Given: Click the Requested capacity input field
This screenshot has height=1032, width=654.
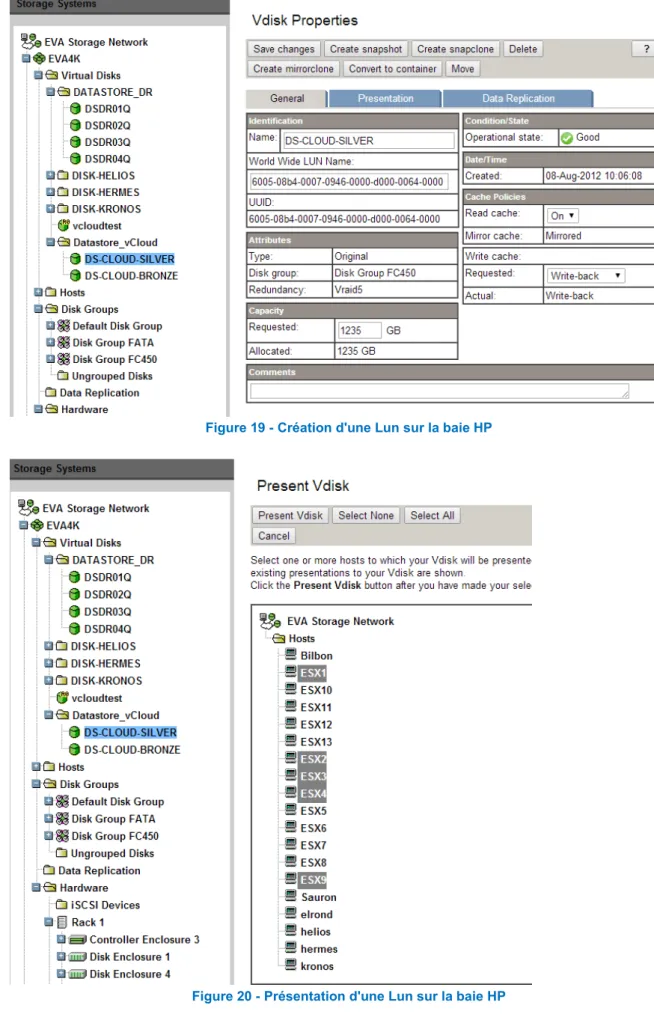Looking at the screenshot, I should point(359,330).
